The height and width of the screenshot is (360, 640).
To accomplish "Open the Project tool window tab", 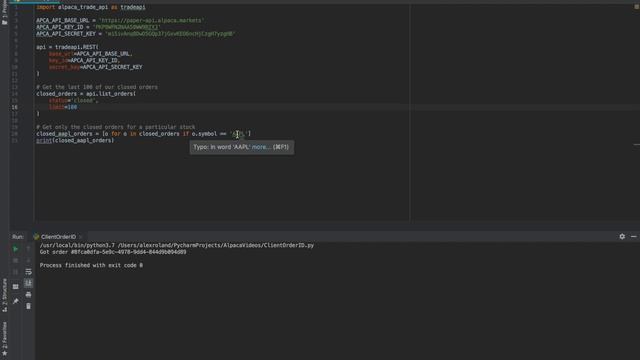I will pos(4,13).
